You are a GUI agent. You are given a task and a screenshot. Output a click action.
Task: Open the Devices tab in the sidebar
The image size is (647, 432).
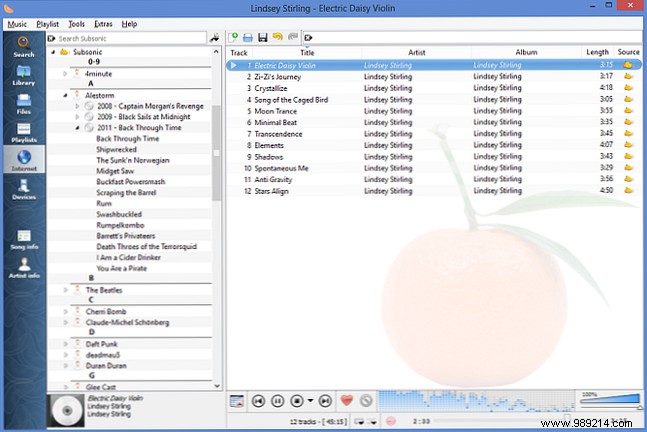click(24, 189)
